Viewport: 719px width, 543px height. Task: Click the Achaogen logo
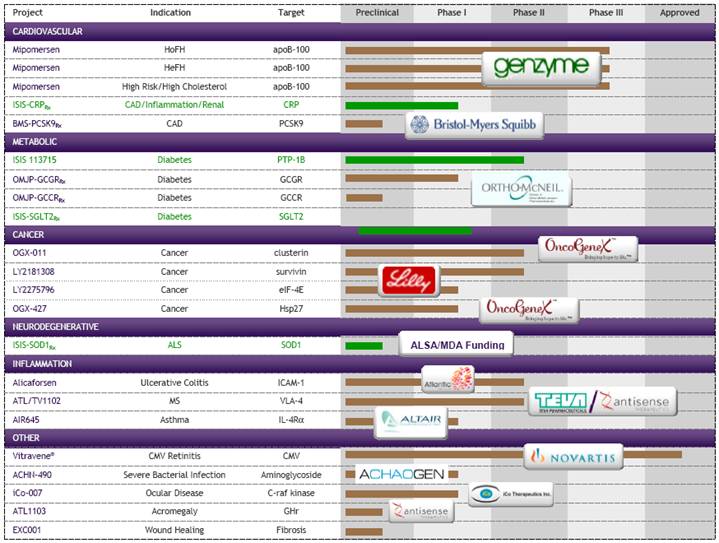402,474
